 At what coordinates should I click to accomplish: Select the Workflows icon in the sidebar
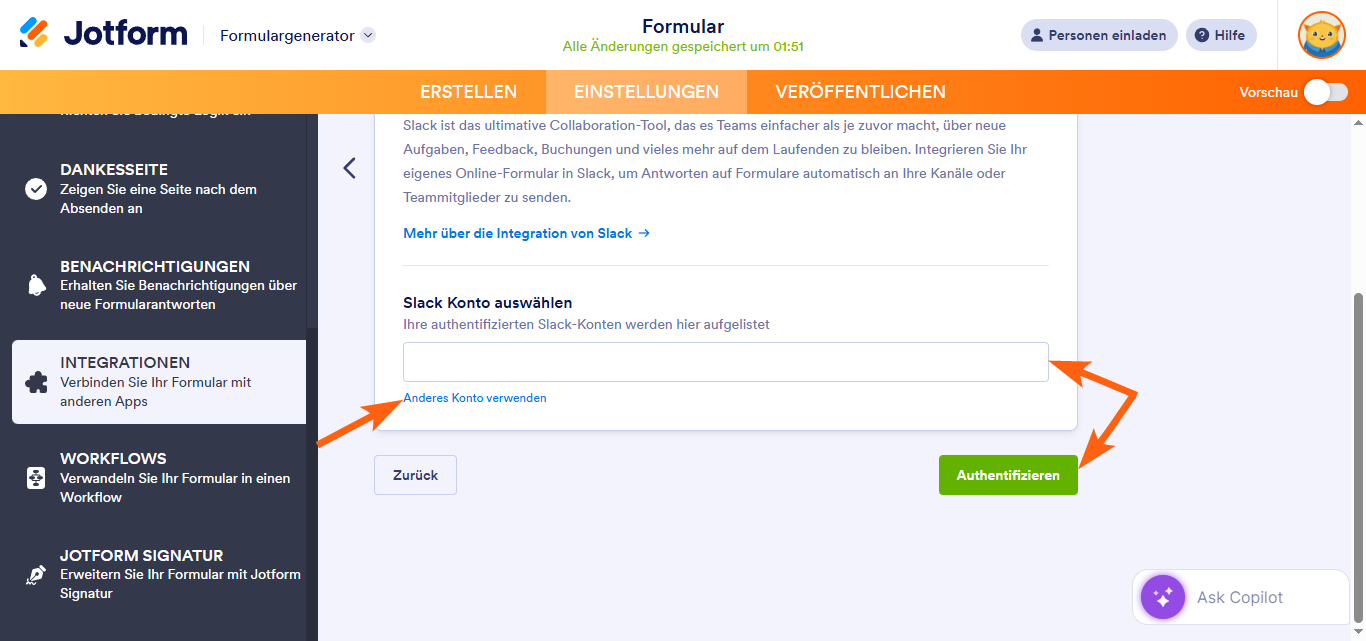click(x=36, y=477)
